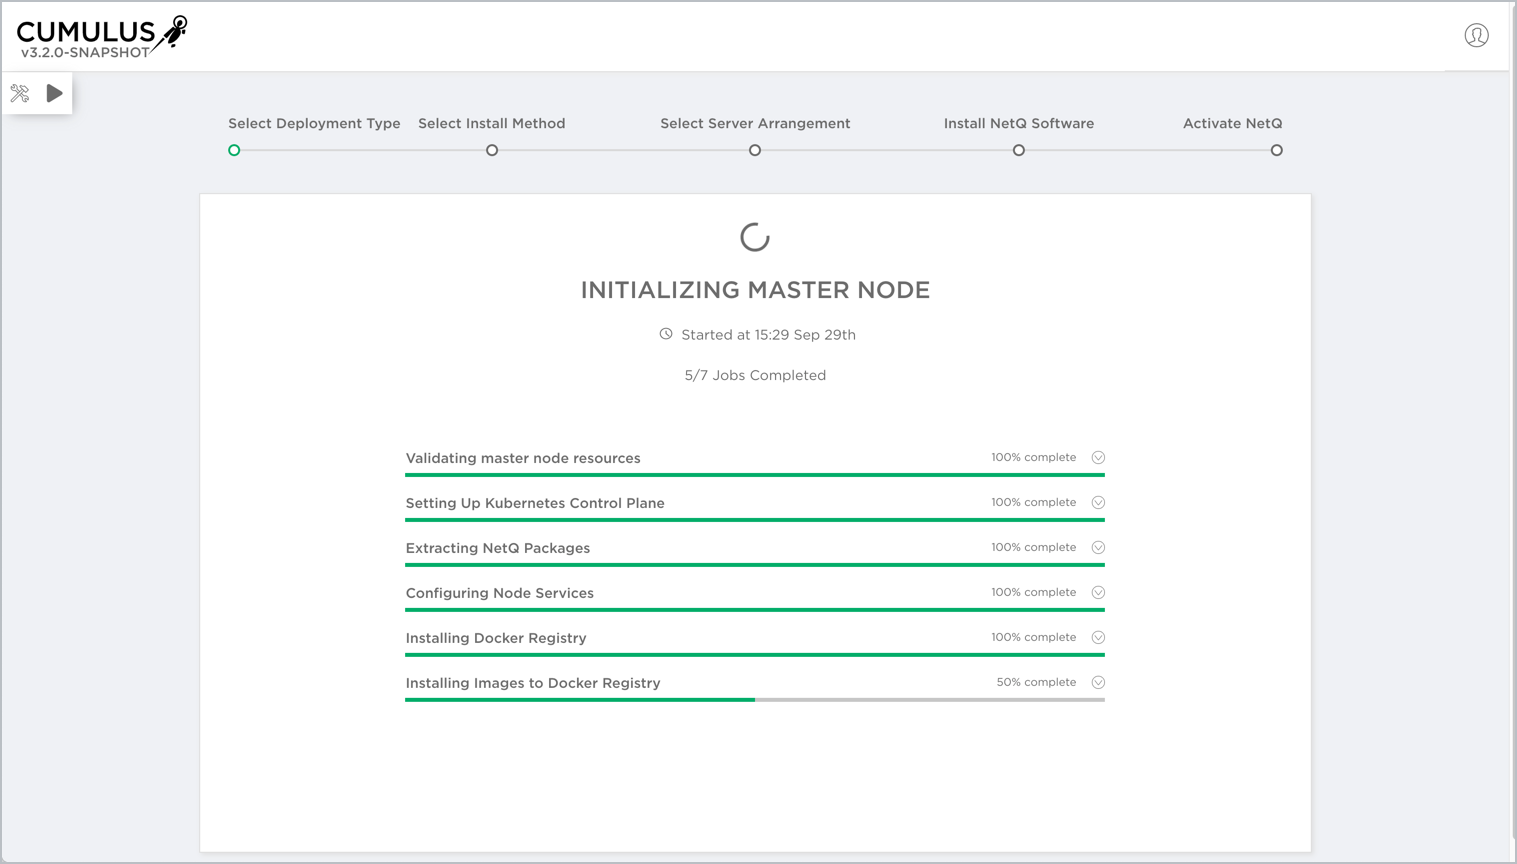Click the checkmark icon on Installing Docker Registry row

tap(1098, 636)
